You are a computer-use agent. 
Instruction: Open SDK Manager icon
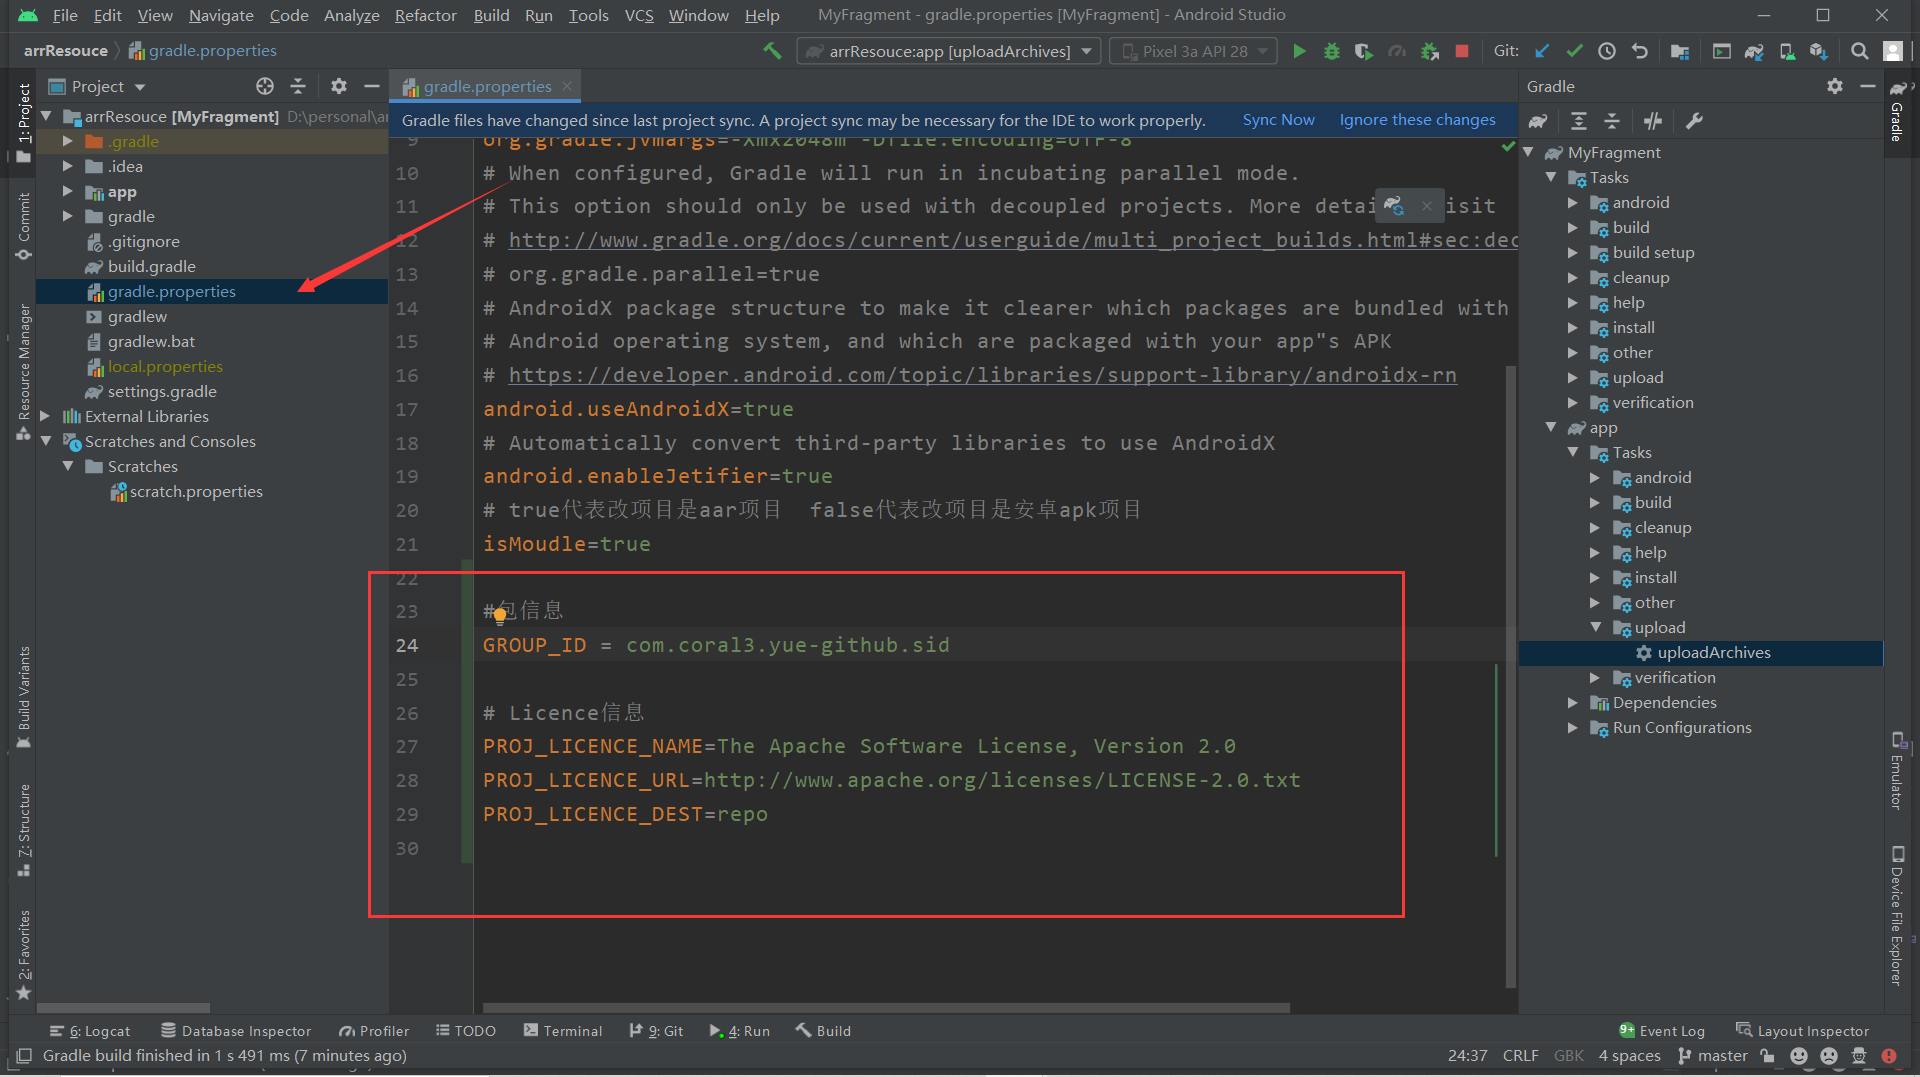coord(1819,51)
